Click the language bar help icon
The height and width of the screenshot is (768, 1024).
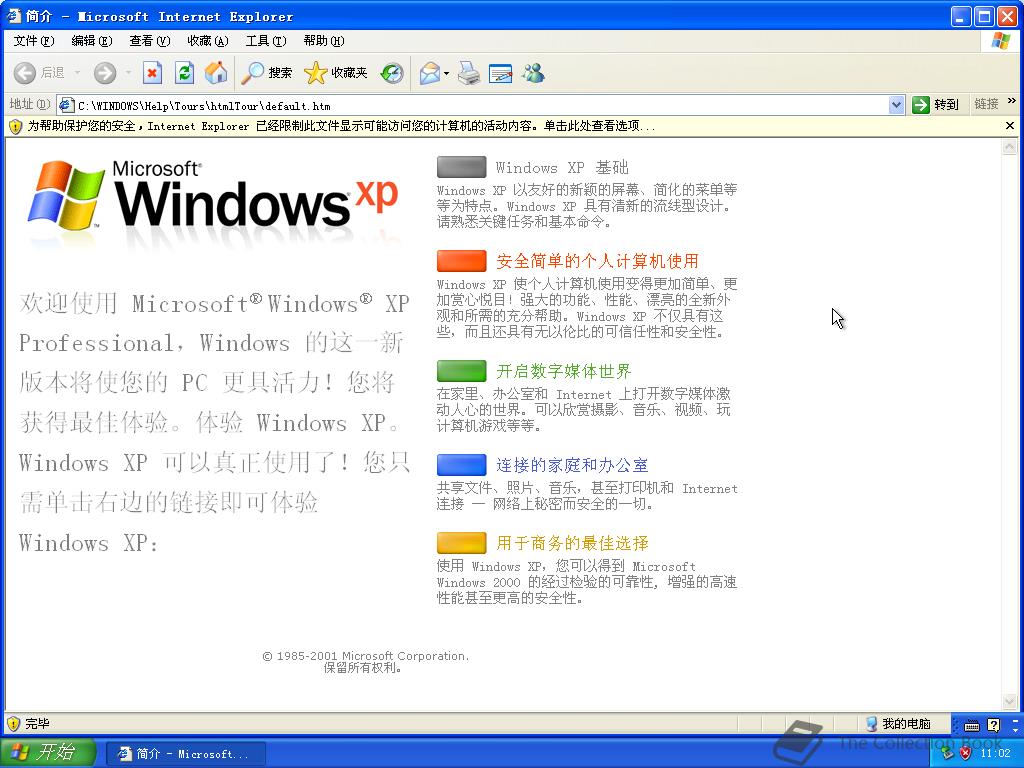click(993, 725)
